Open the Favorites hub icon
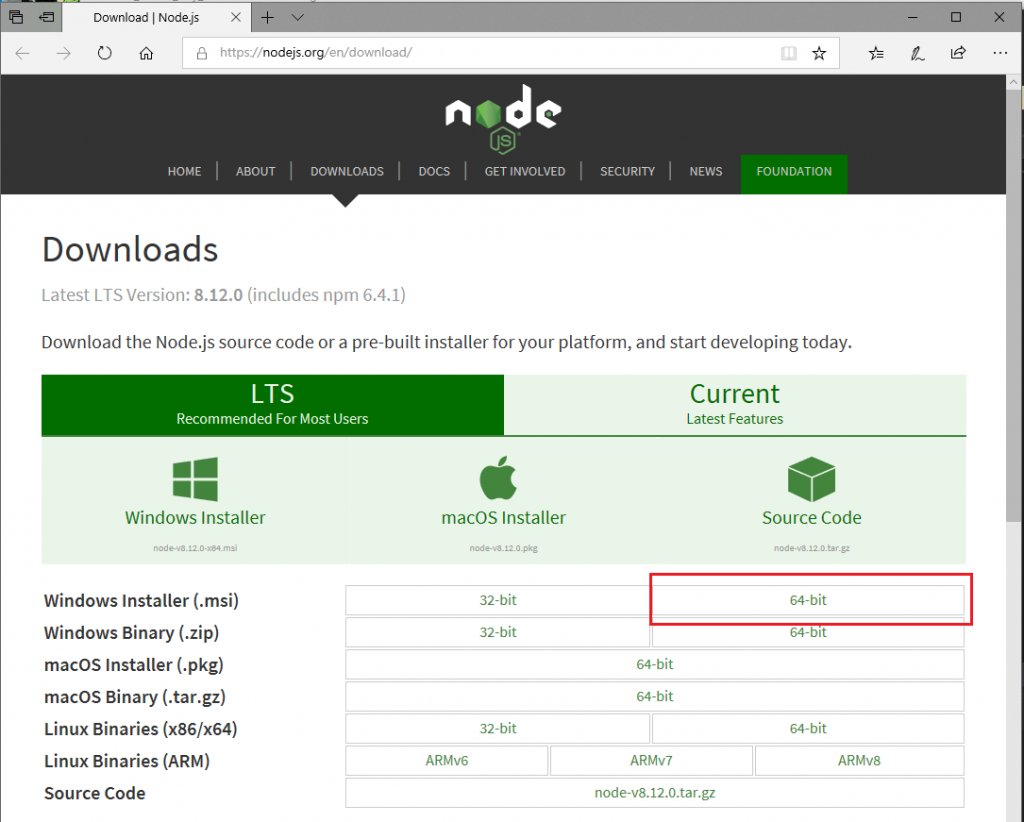1024x822 pixels. [x=876, y=53]
